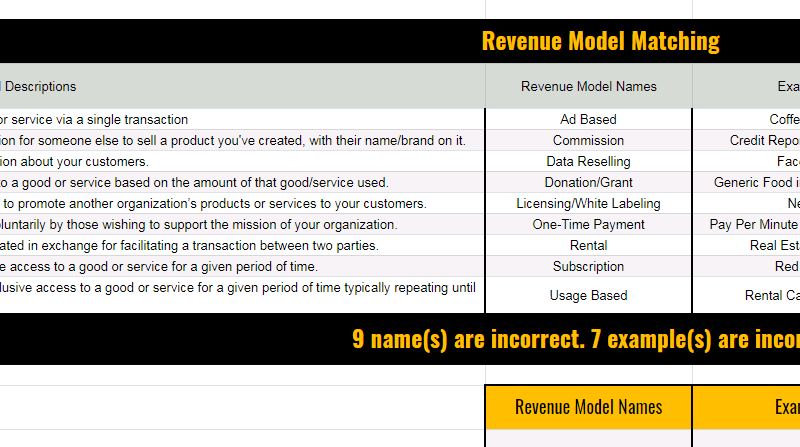The height and width of the screenshot is (447, 800).
Task: Select the 'One-Time Payment' cell
Action: (588, 224)
